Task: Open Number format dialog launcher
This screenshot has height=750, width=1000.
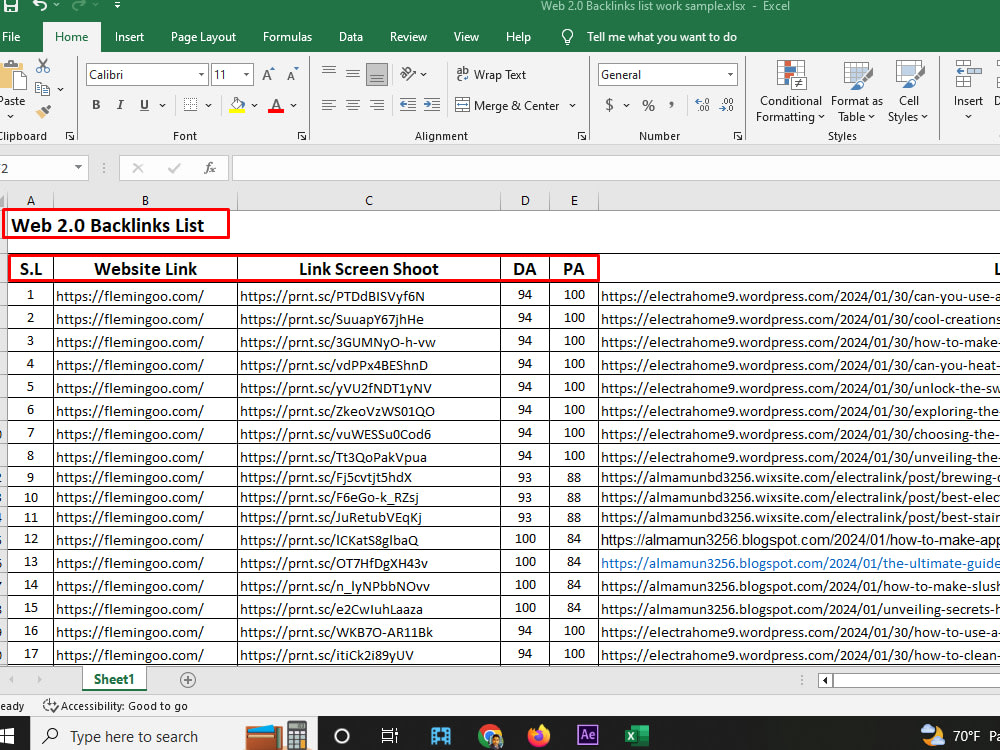Action: tap(738, 136)
